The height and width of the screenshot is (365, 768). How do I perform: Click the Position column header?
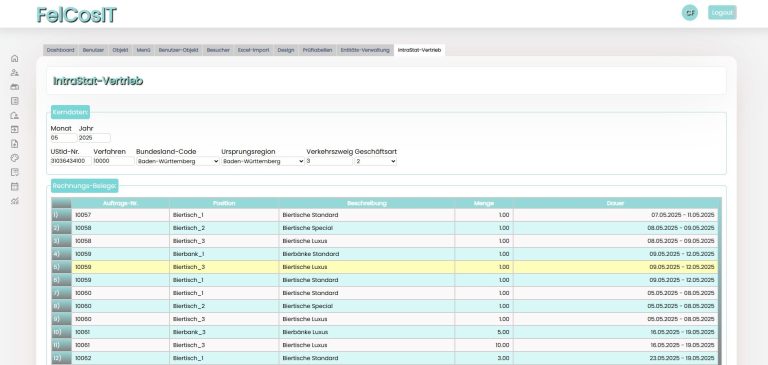coord(224,203)
